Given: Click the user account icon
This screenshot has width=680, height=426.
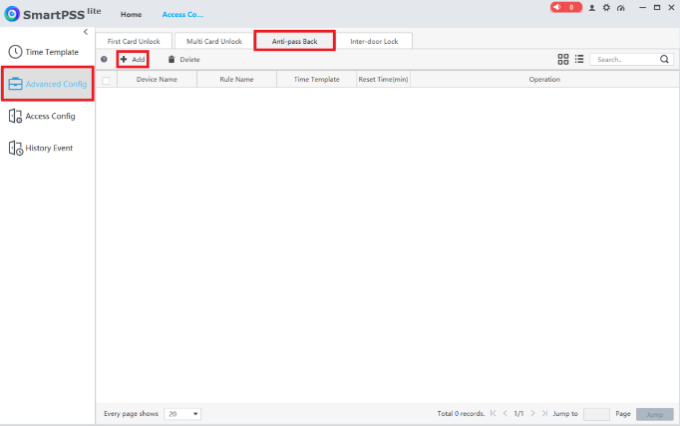Looking at the screenshot, I should [x=592, y=8].
